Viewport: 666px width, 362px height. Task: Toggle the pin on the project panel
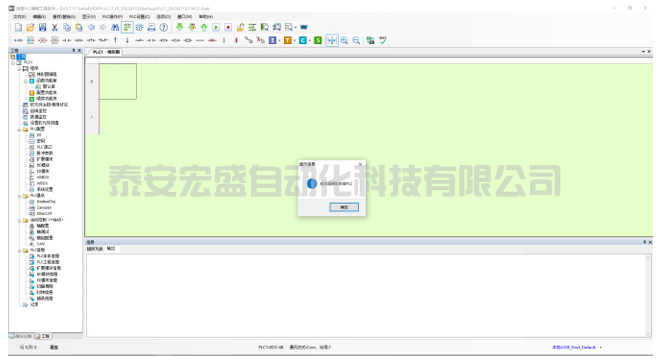73,51
